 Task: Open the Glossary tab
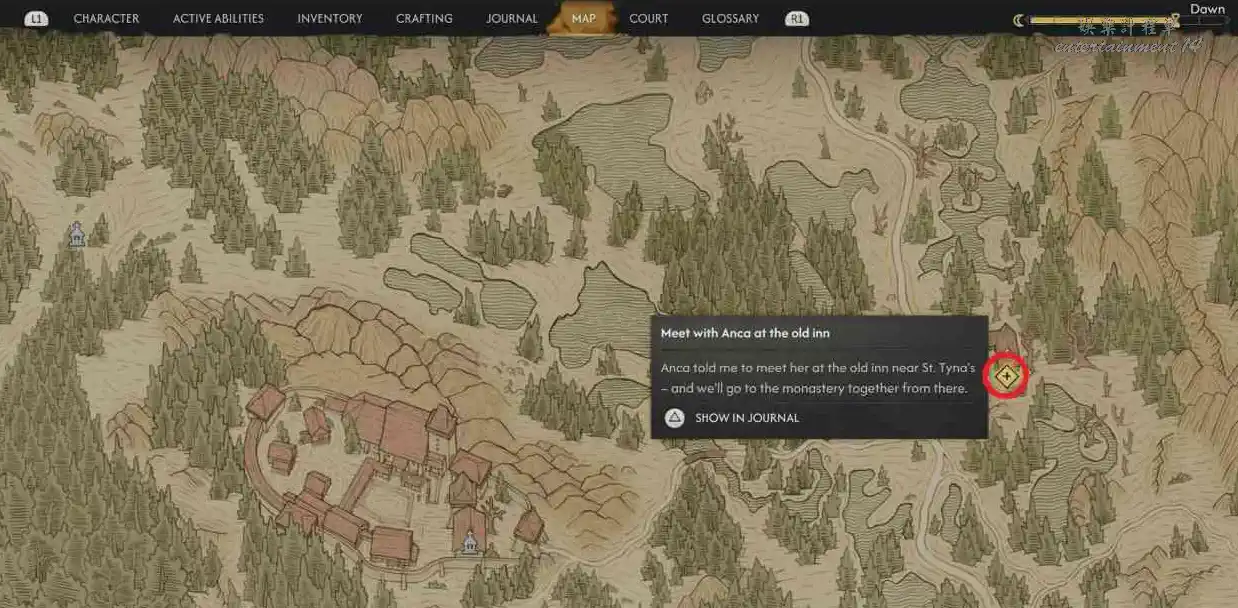[730, 18]
